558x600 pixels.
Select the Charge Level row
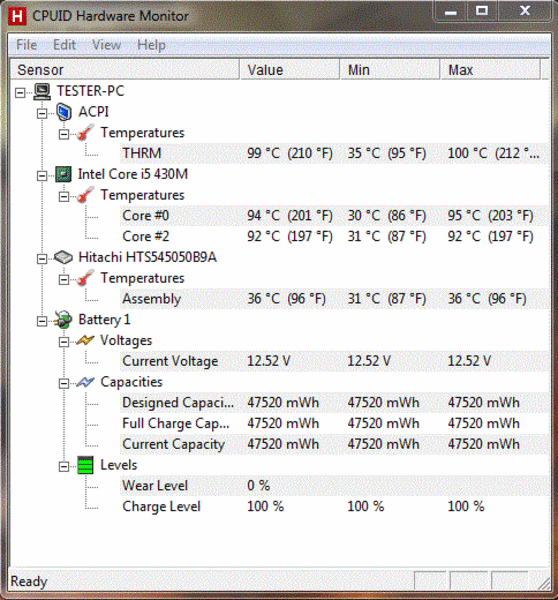click(x=335, y=507)
